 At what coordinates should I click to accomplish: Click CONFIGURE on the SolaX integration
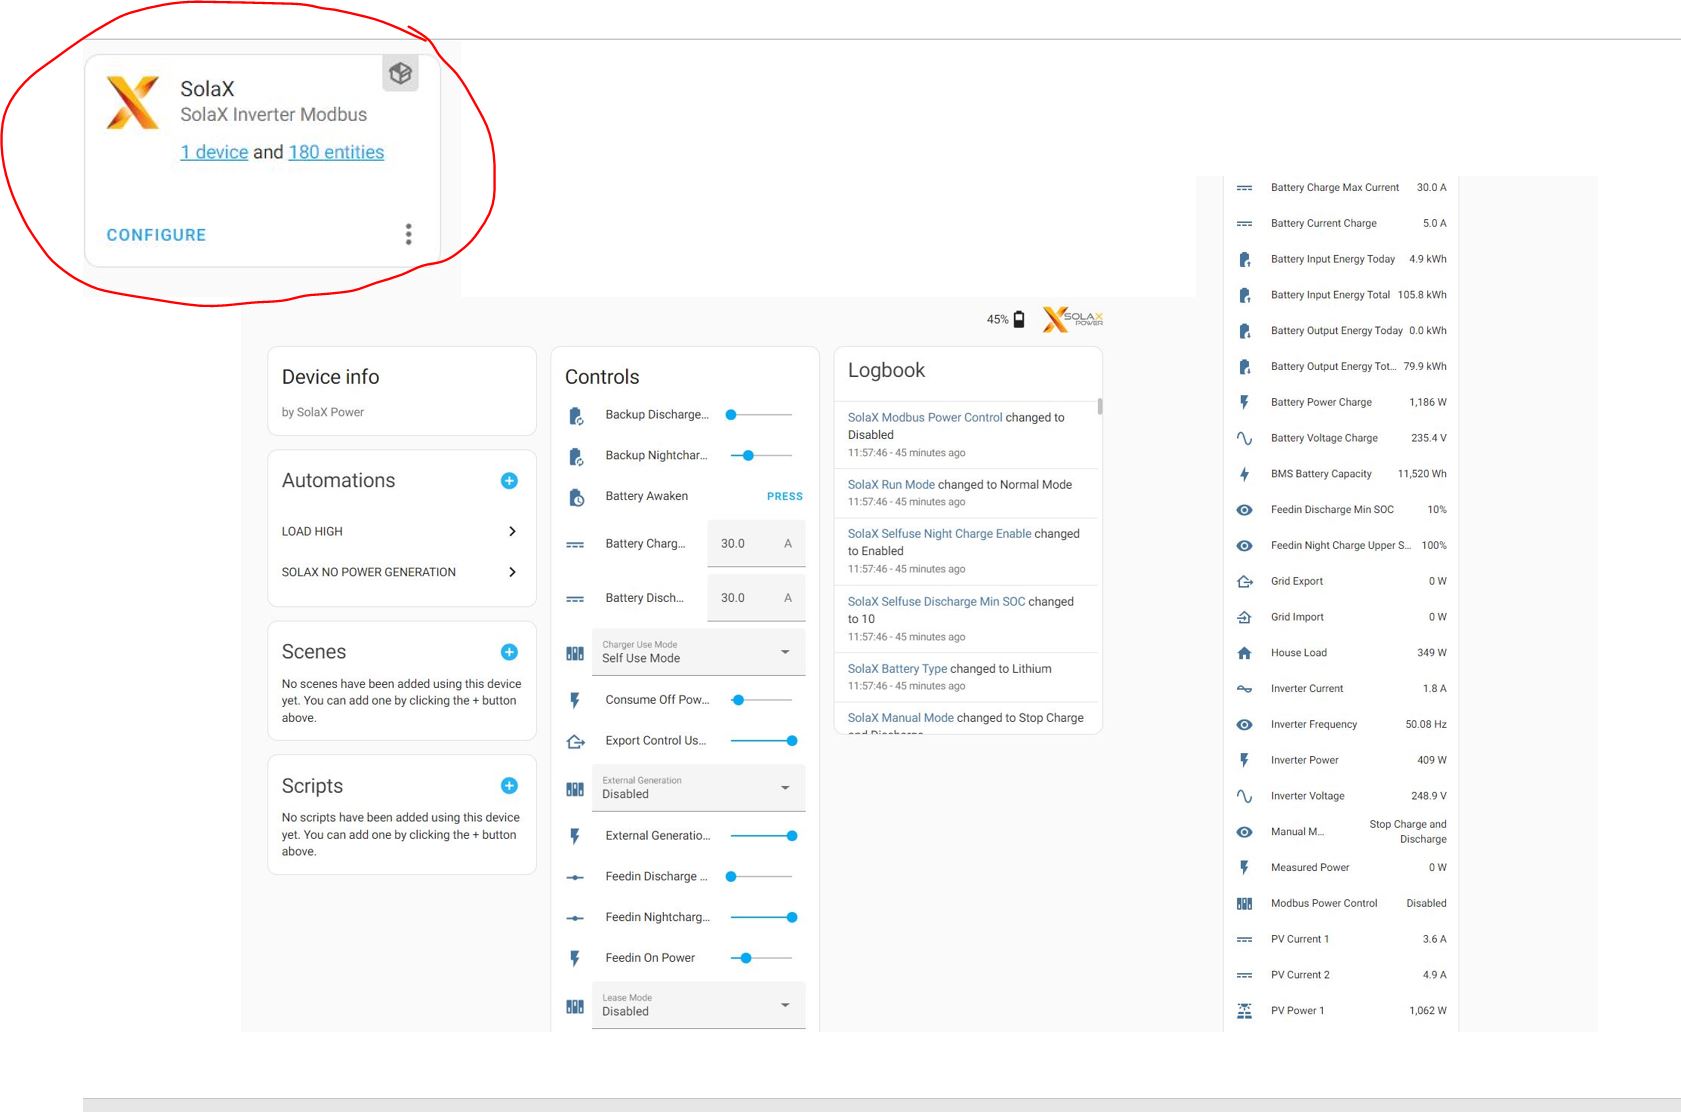pyautogui.click(x=156, y=234)
